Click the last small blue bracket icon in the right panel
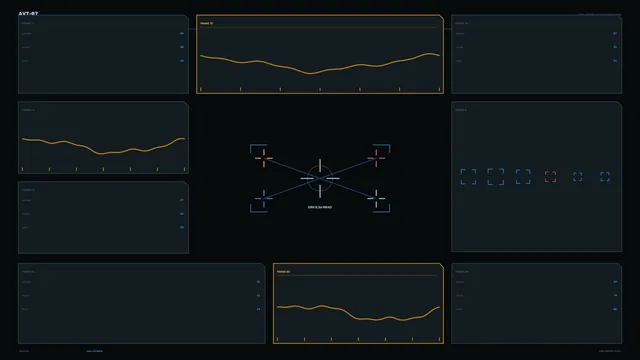The height and width of the screenshot is (360, 640). [605, 177]
